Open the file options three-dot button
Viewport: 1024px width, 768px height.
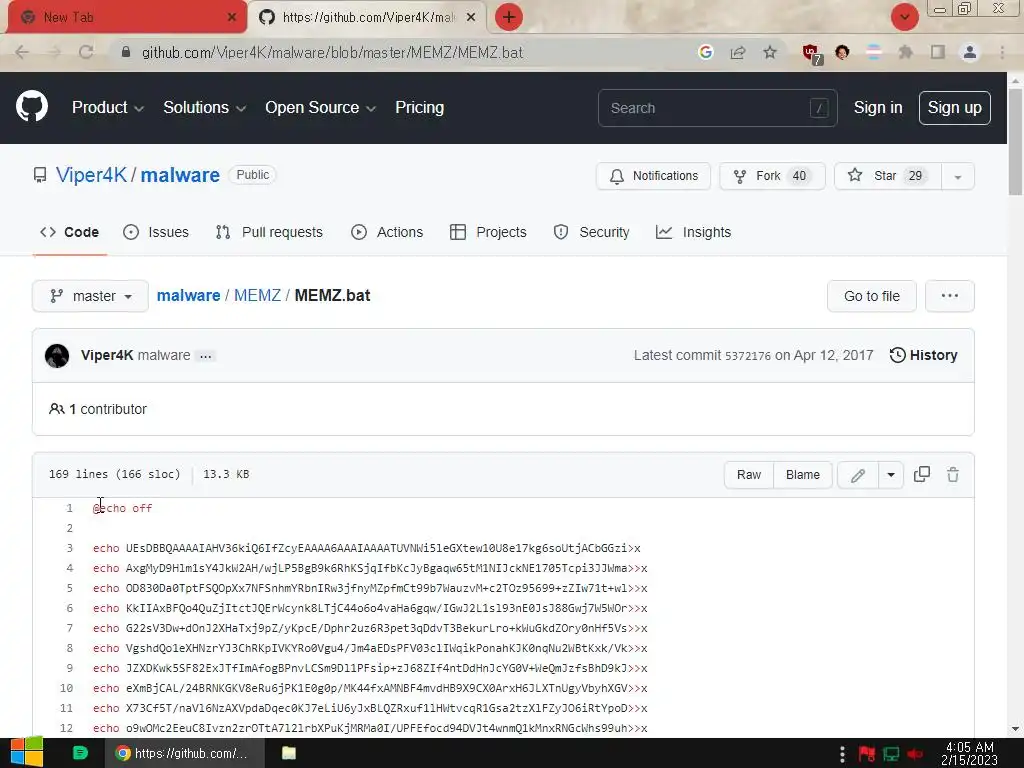pos(950,296)
